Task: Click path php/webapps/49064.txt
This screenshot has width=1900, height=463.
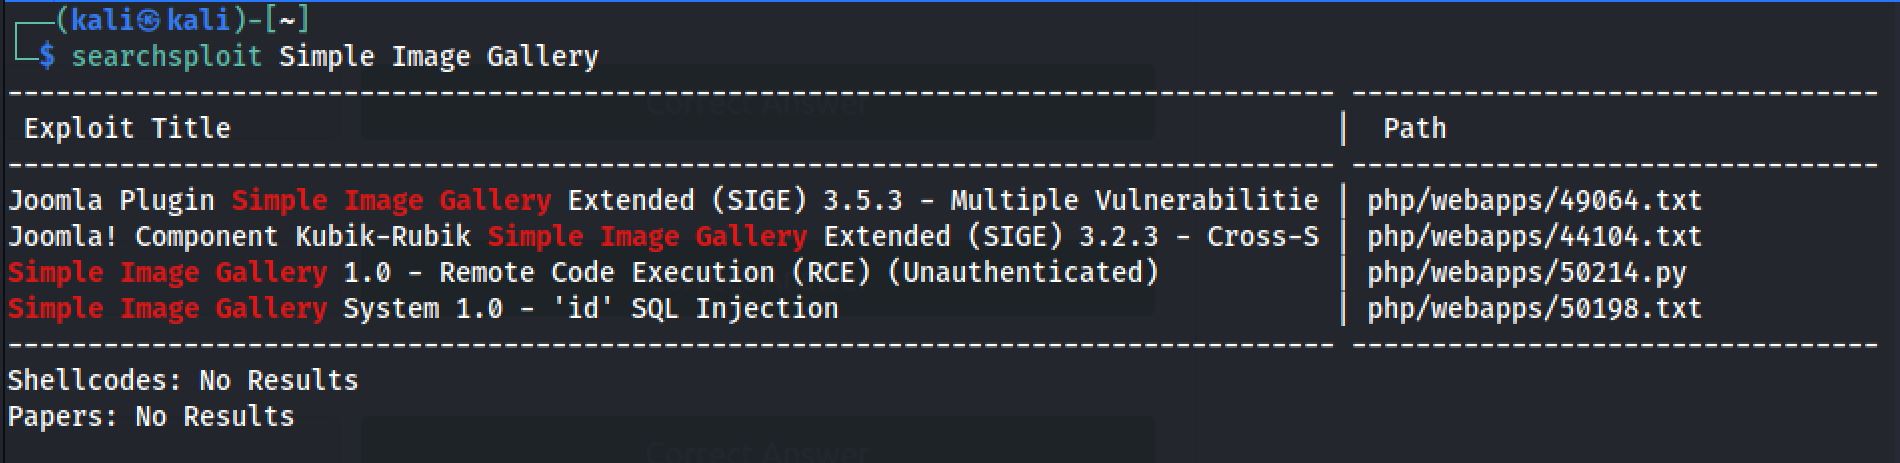Action: point(1534,200)
